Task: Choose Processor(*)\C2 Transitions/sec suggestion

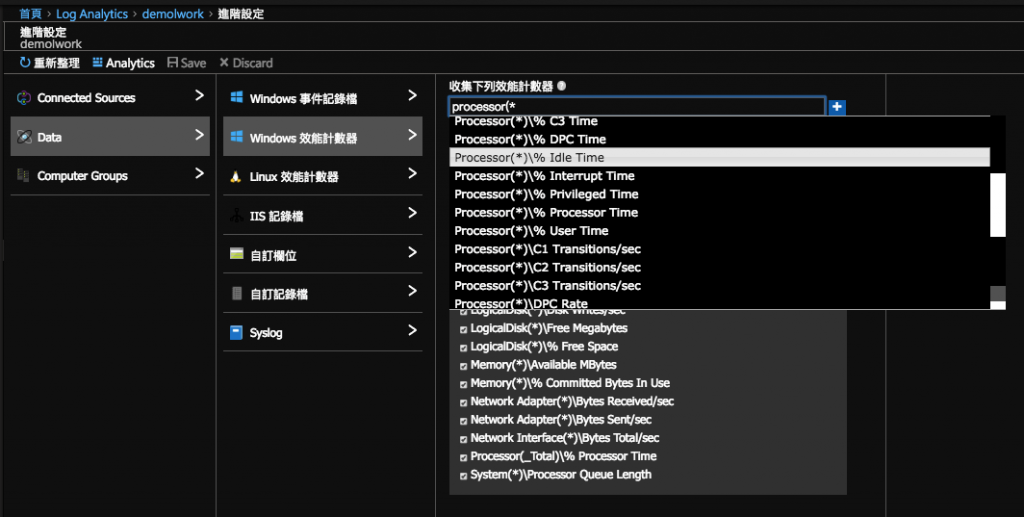Action: [x=720, y=267]
